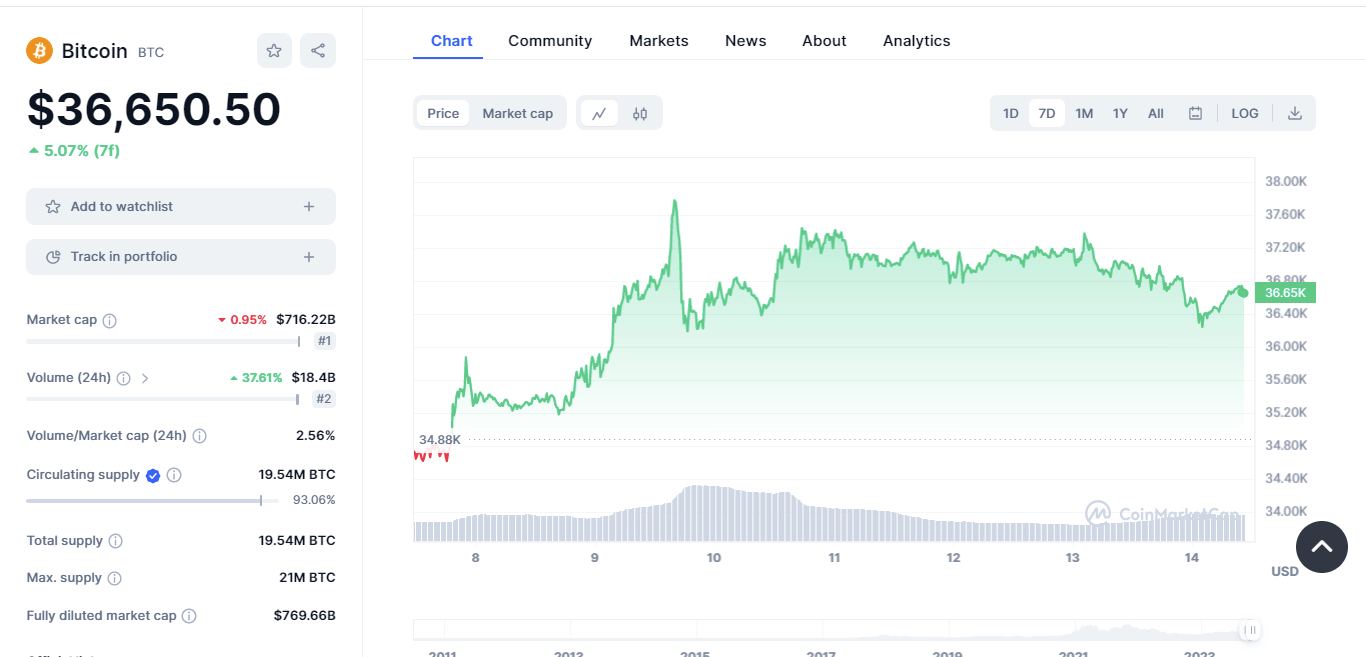This screenshot has width=1366, height=657.
Task: Click the blue verified badge on Circulating supply
Action: [x=153, y=476]
